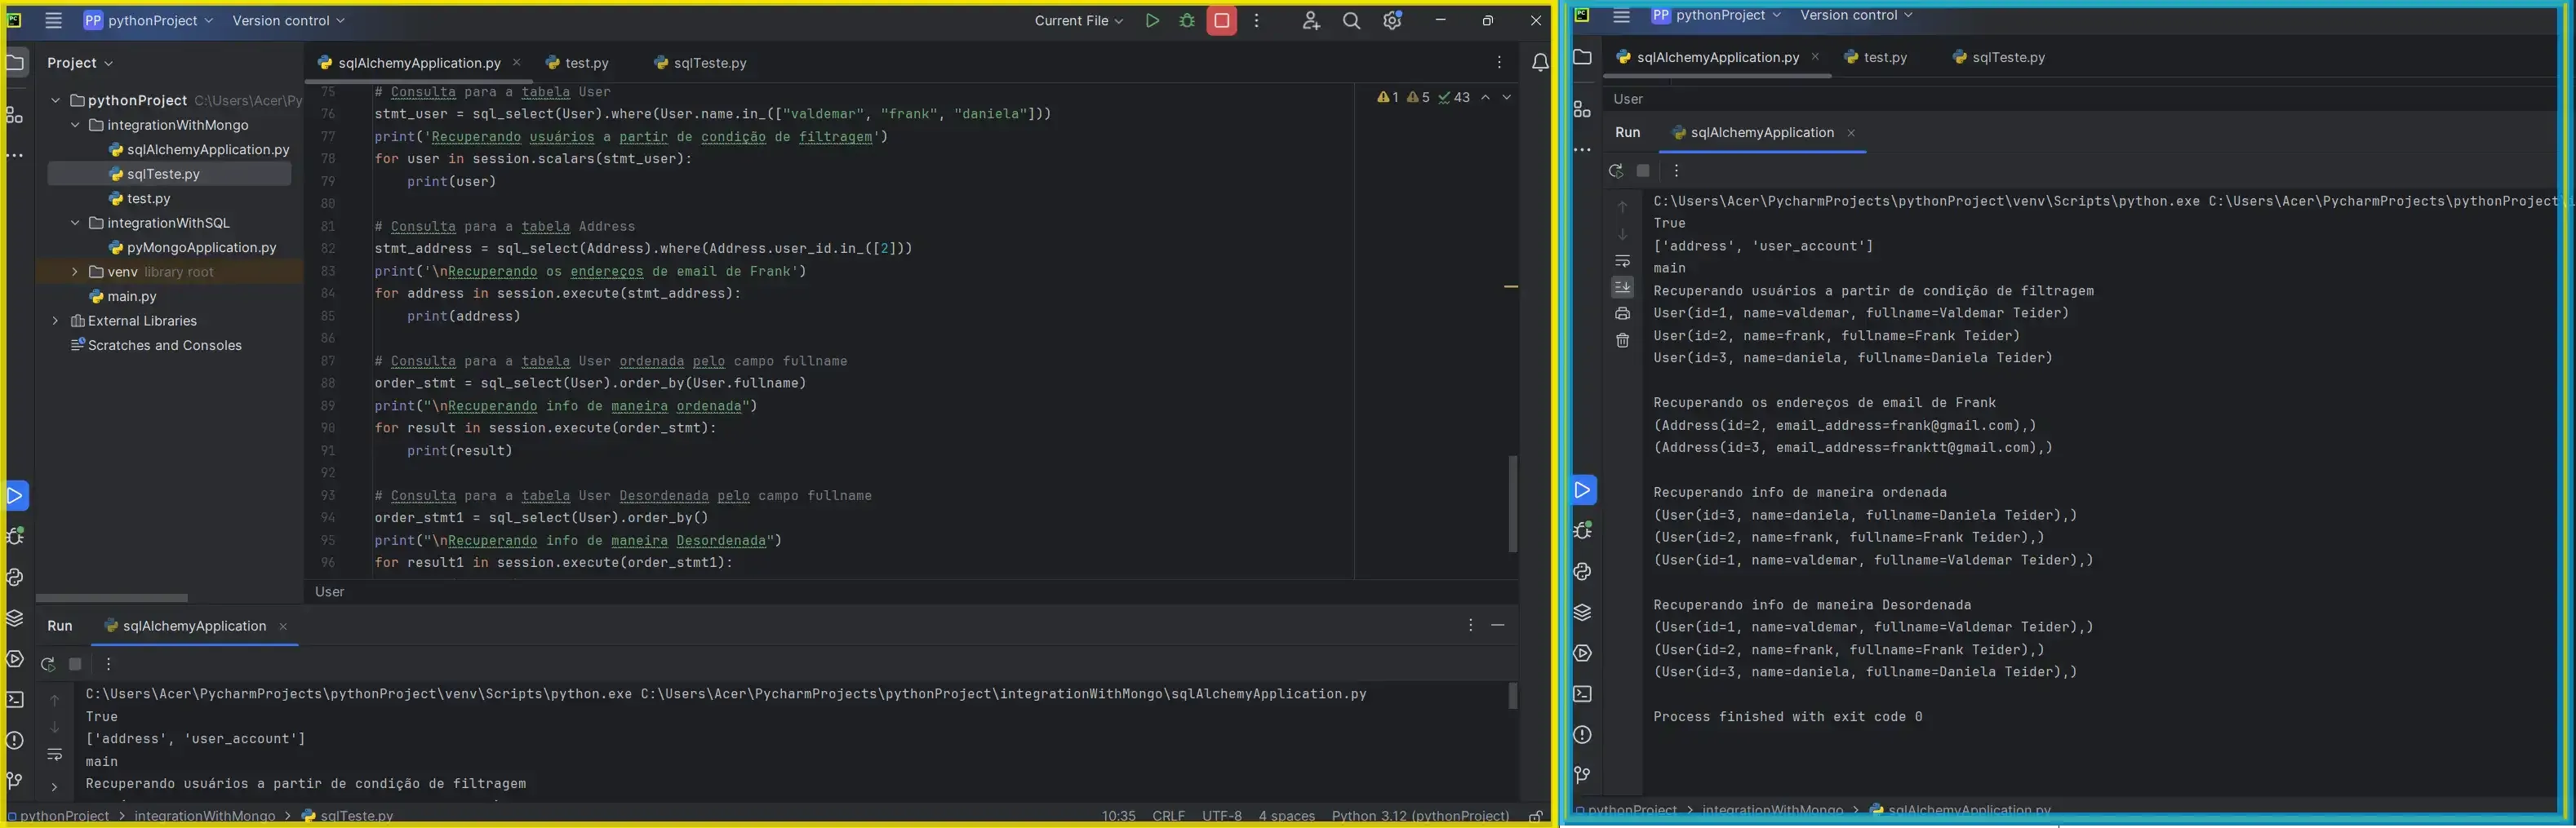Start debugging with the bug icon in left window toolbar
The image size is (2576, 828).
click(x=1187, y=21)
